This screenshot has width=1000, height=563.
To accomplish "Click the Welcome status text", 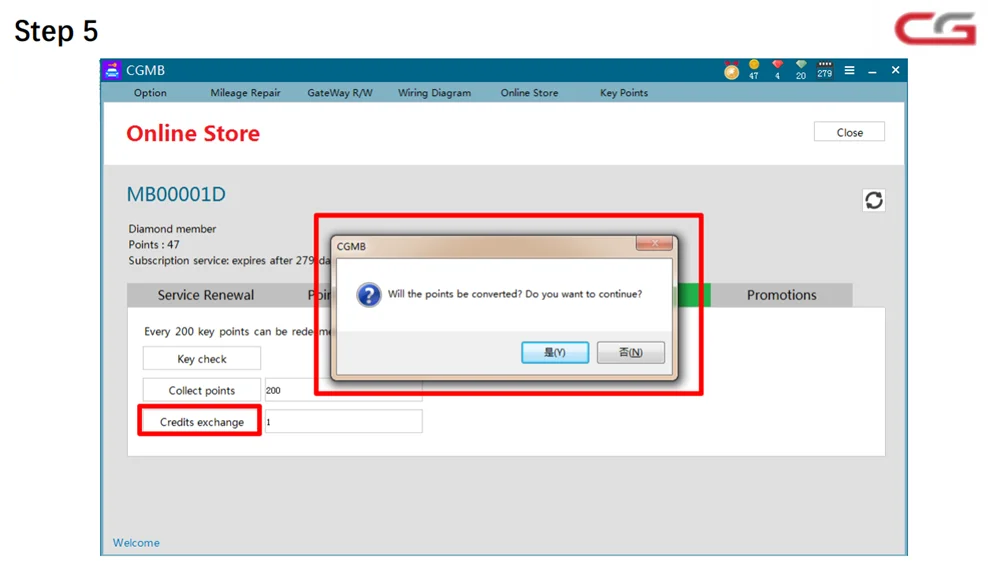I will point(136,543).
